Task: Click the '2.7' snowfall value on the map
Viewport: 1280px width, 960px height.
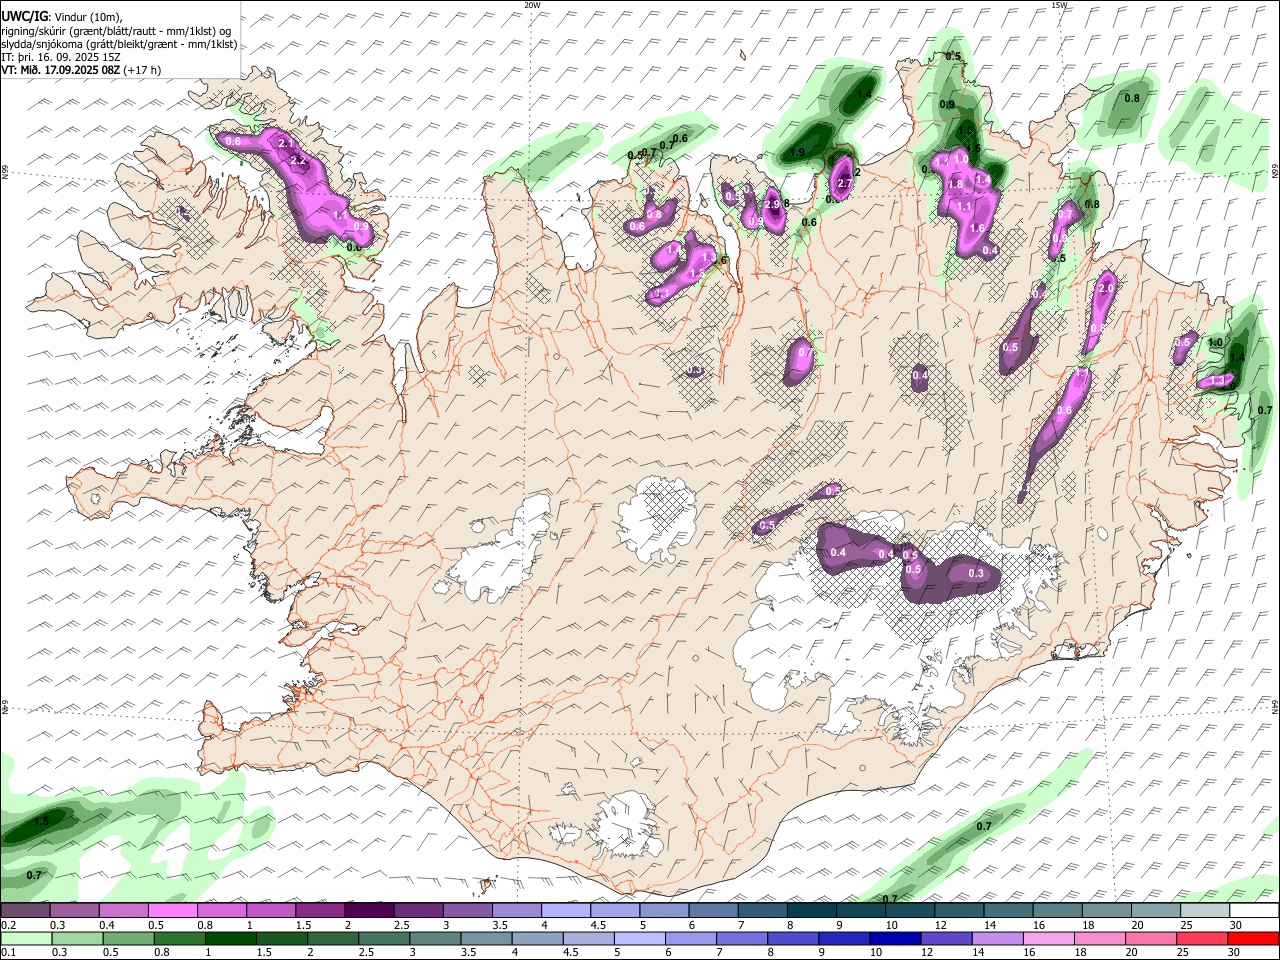Action: click(844, 183)
